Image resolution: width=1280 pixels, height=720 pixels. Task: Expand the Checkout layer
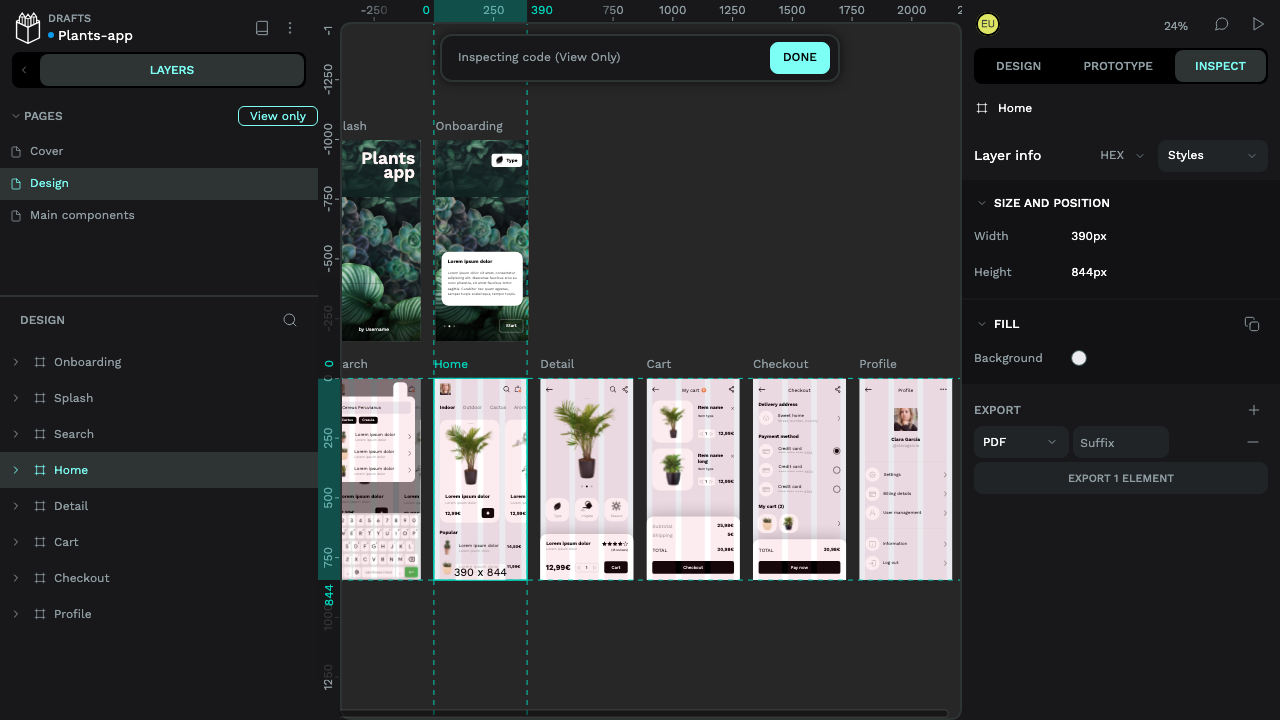pos(16,578)
